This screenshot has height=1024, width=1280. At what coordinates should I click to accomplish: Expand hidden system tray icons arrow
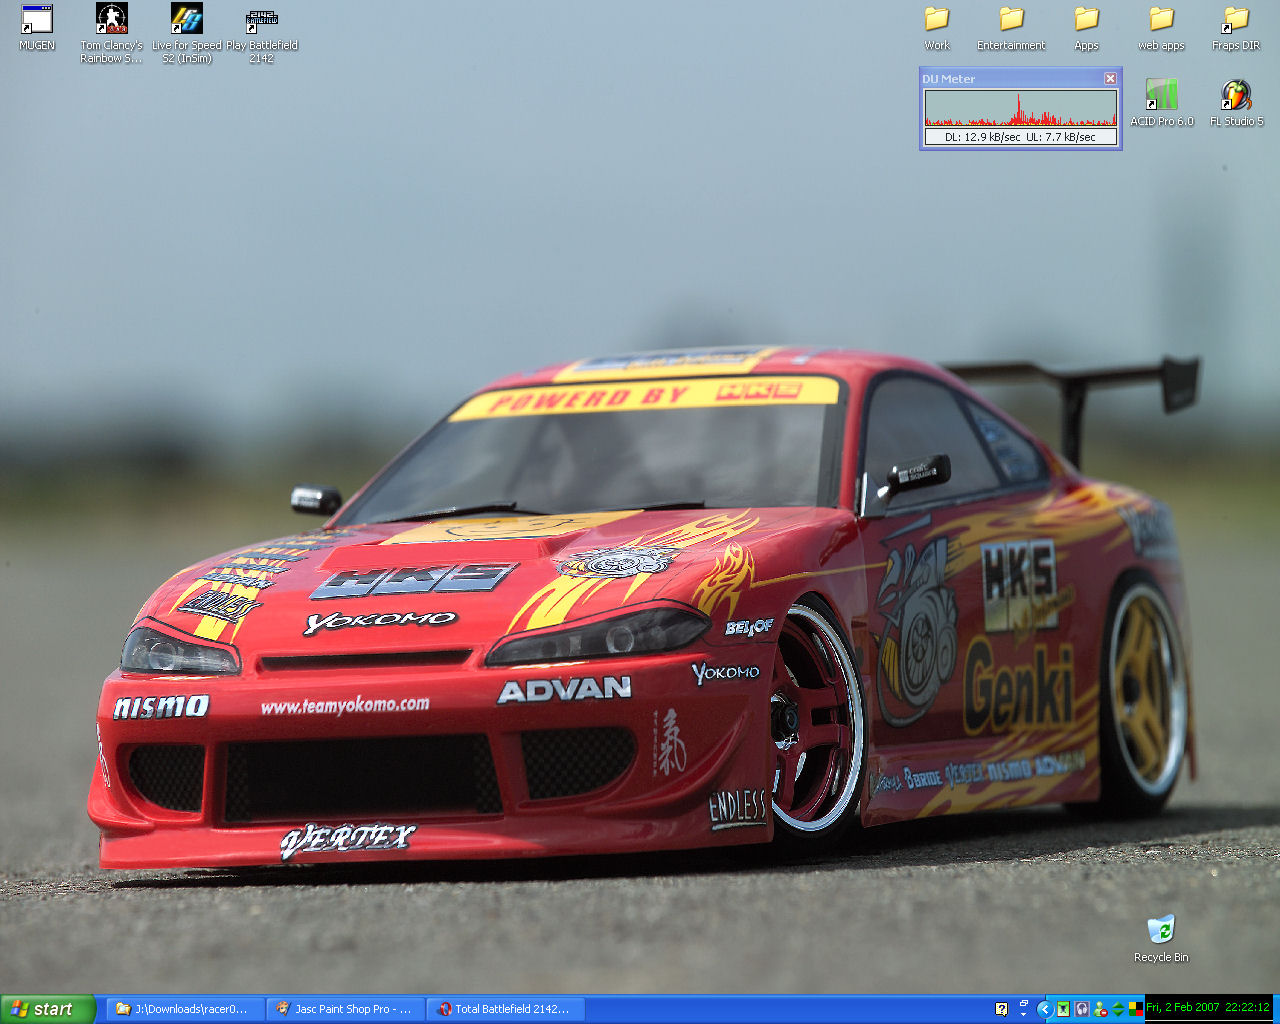pyautogui.click(x=1045, y=1009)
